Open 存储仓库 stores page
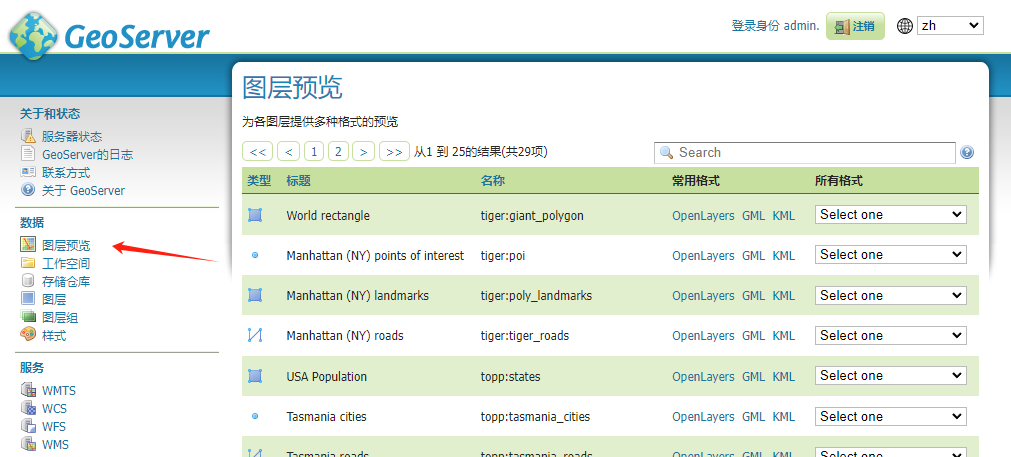Image resolution: width=1011 pixels, height=457 pixels. tap(66, 282)
